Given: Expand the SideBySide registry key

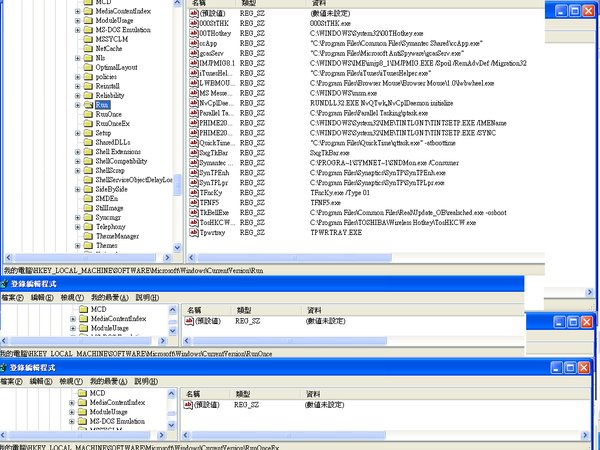Looking at the screenshot, I should [x=78, y=189].
